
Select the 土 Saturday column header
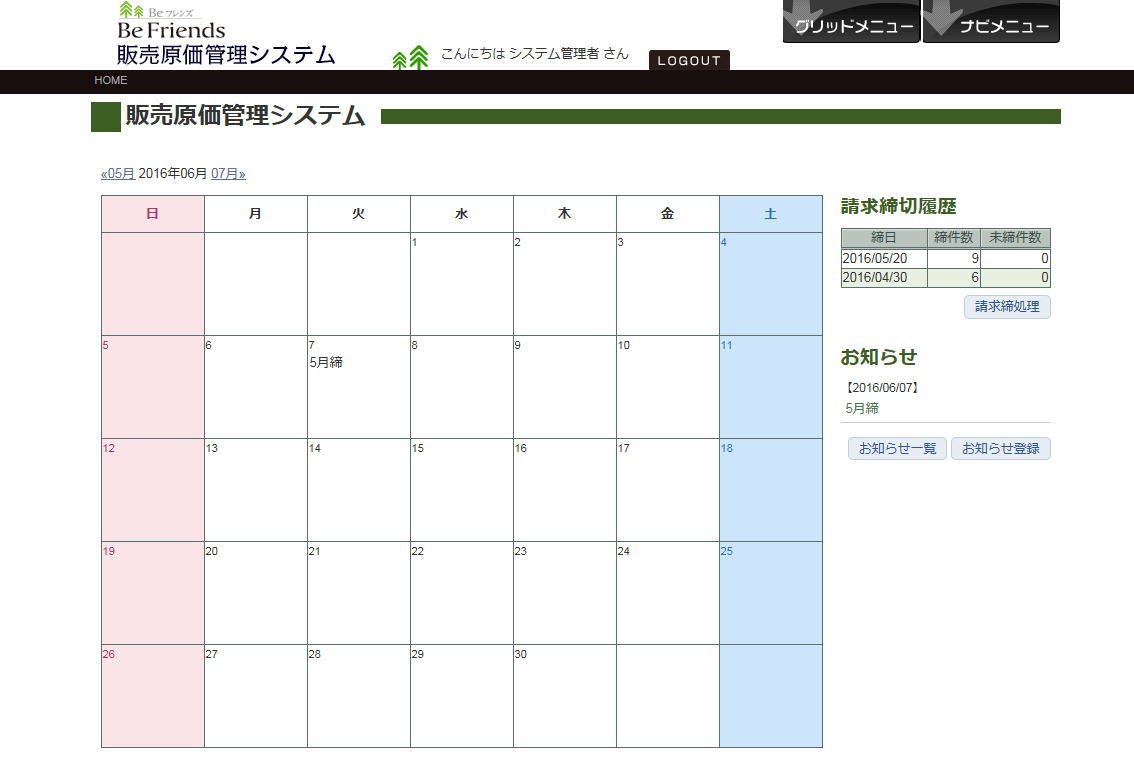click(771, 214)
